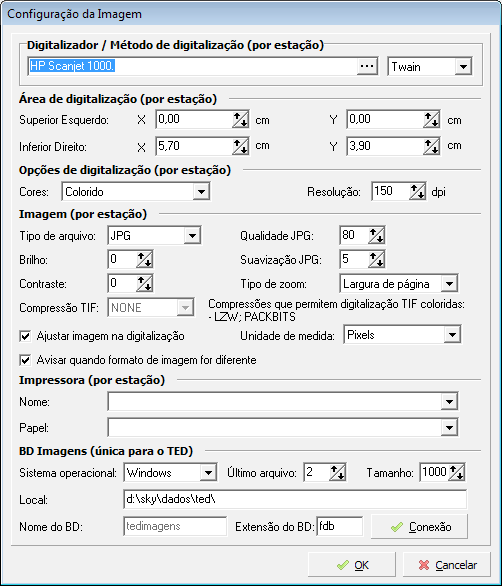Confirm settings with the OK button
The image size is (502, 586).
click(352, 565)
